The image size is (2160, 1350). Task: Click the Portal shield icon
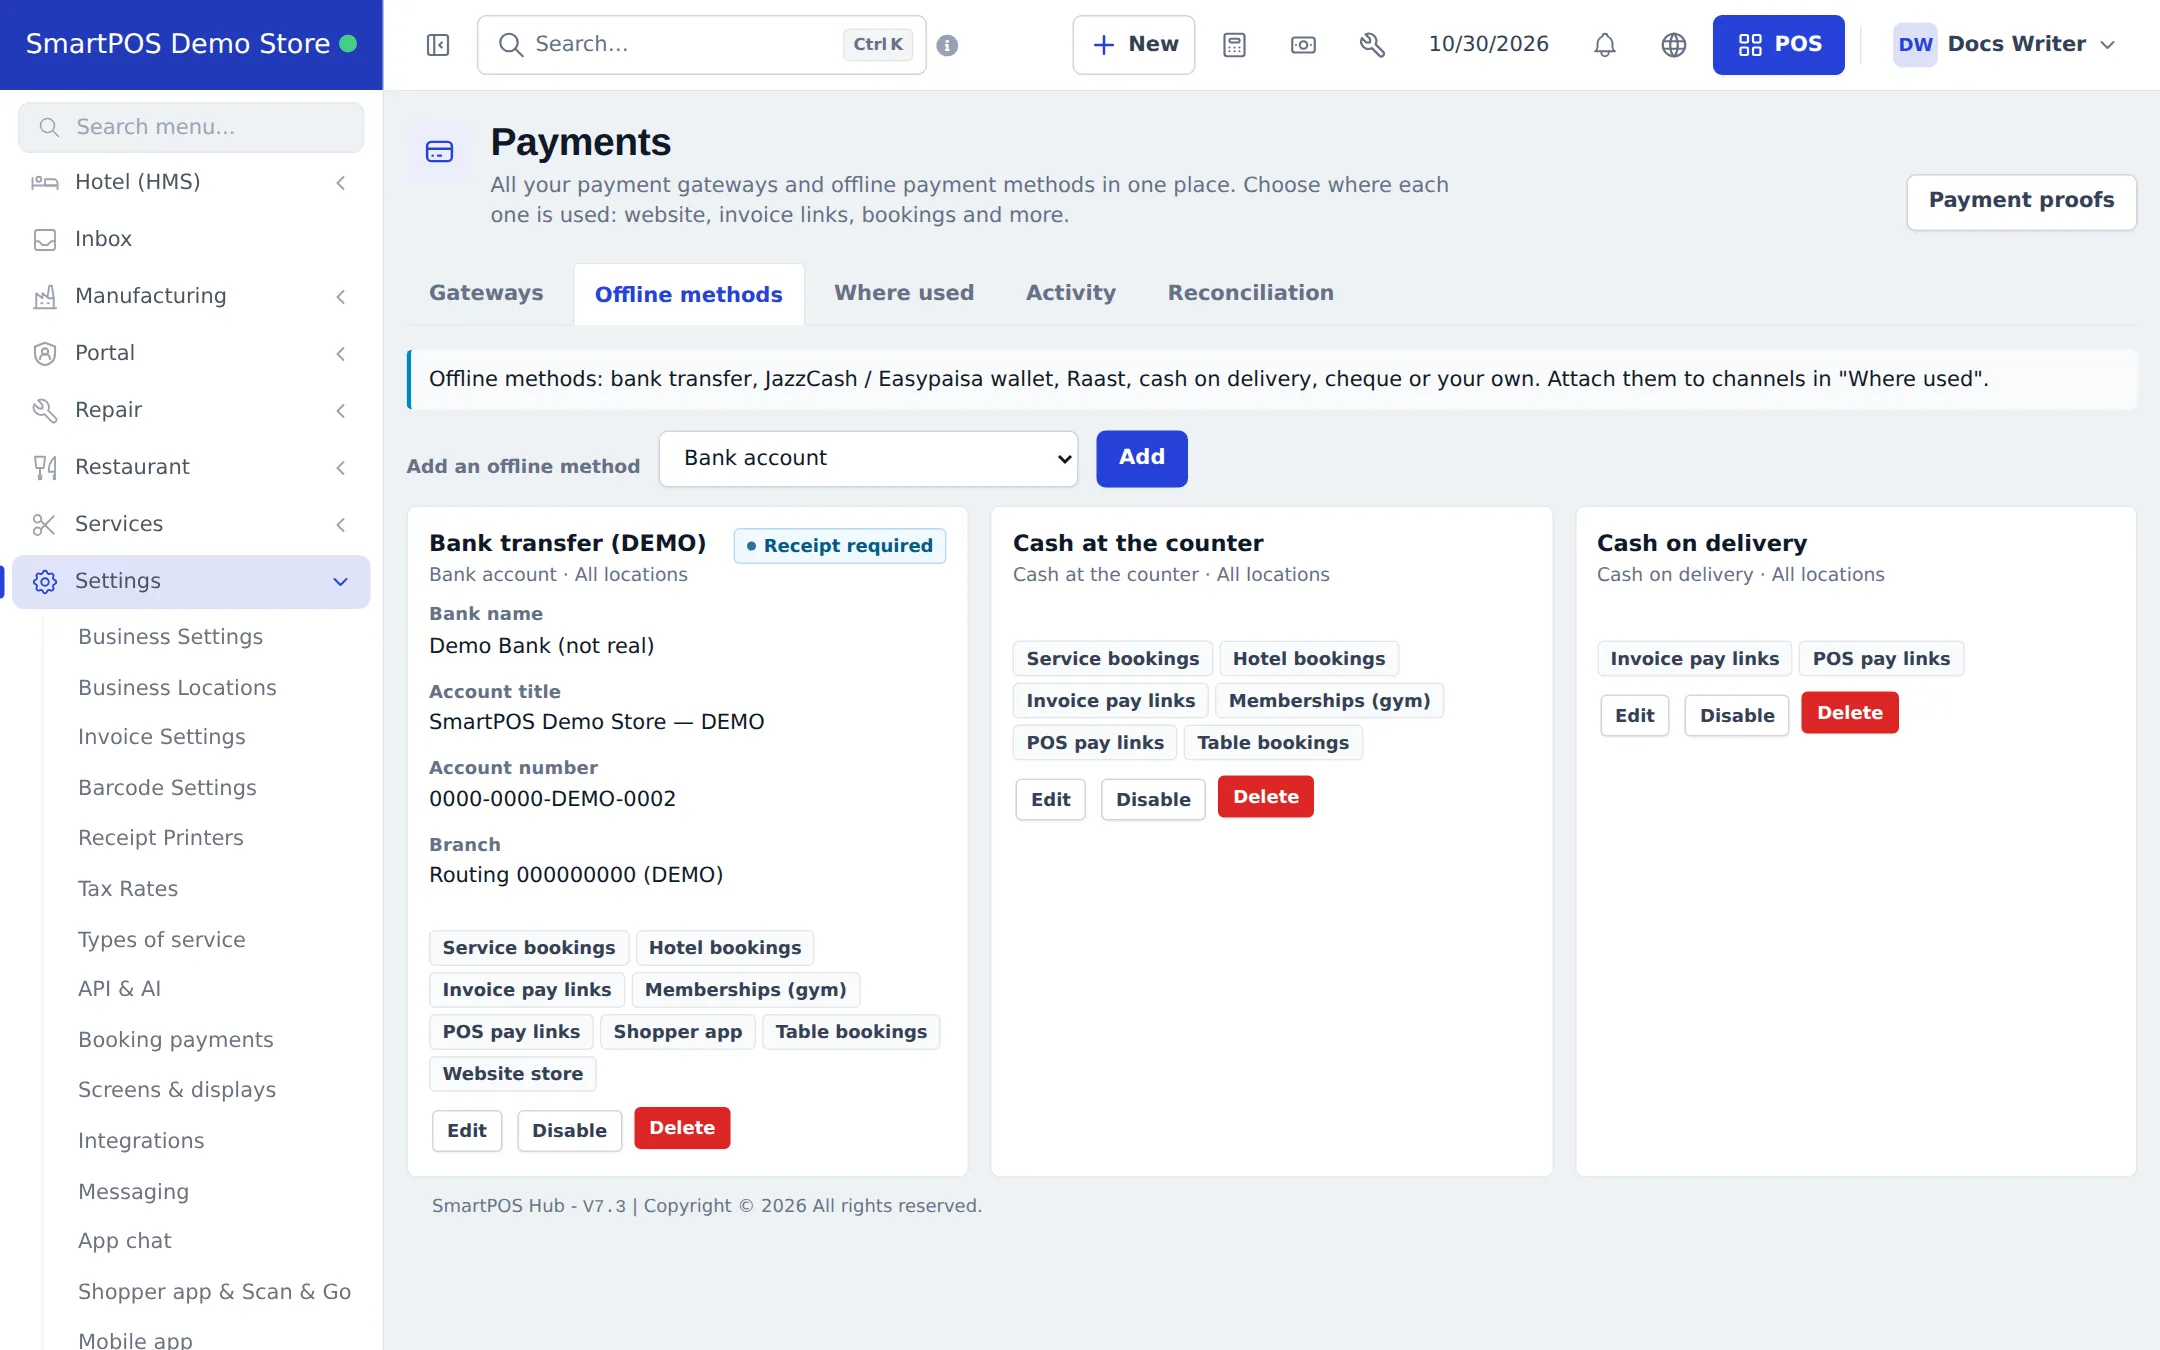pos(44,353)
